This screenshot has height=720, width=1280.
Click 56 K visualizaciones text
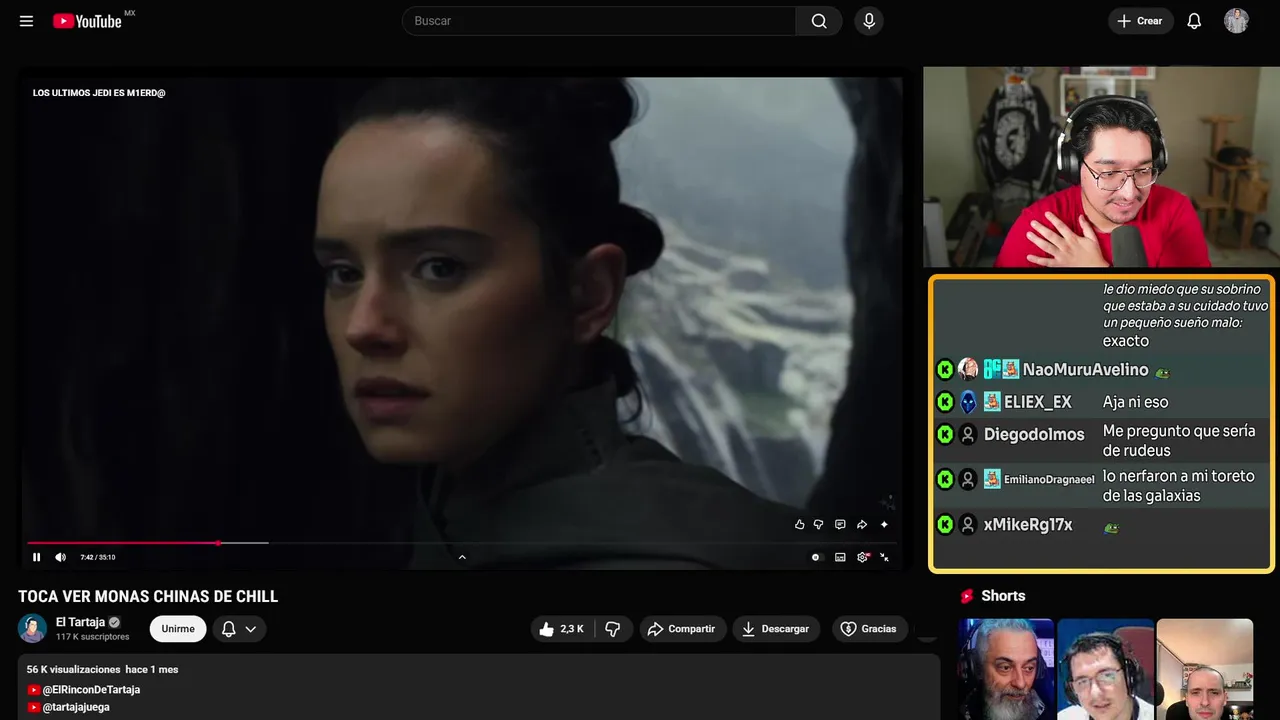click(x=74, y=669)
